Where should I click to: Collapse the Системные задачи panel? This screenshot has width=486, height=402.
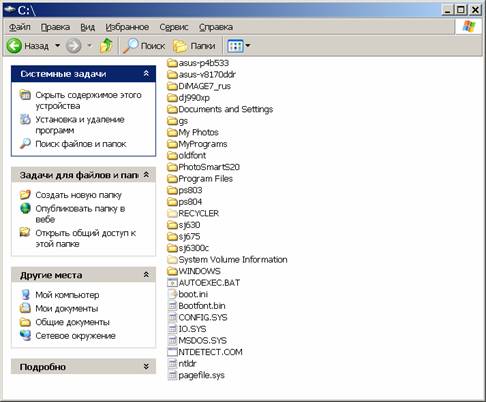[146, 74]
